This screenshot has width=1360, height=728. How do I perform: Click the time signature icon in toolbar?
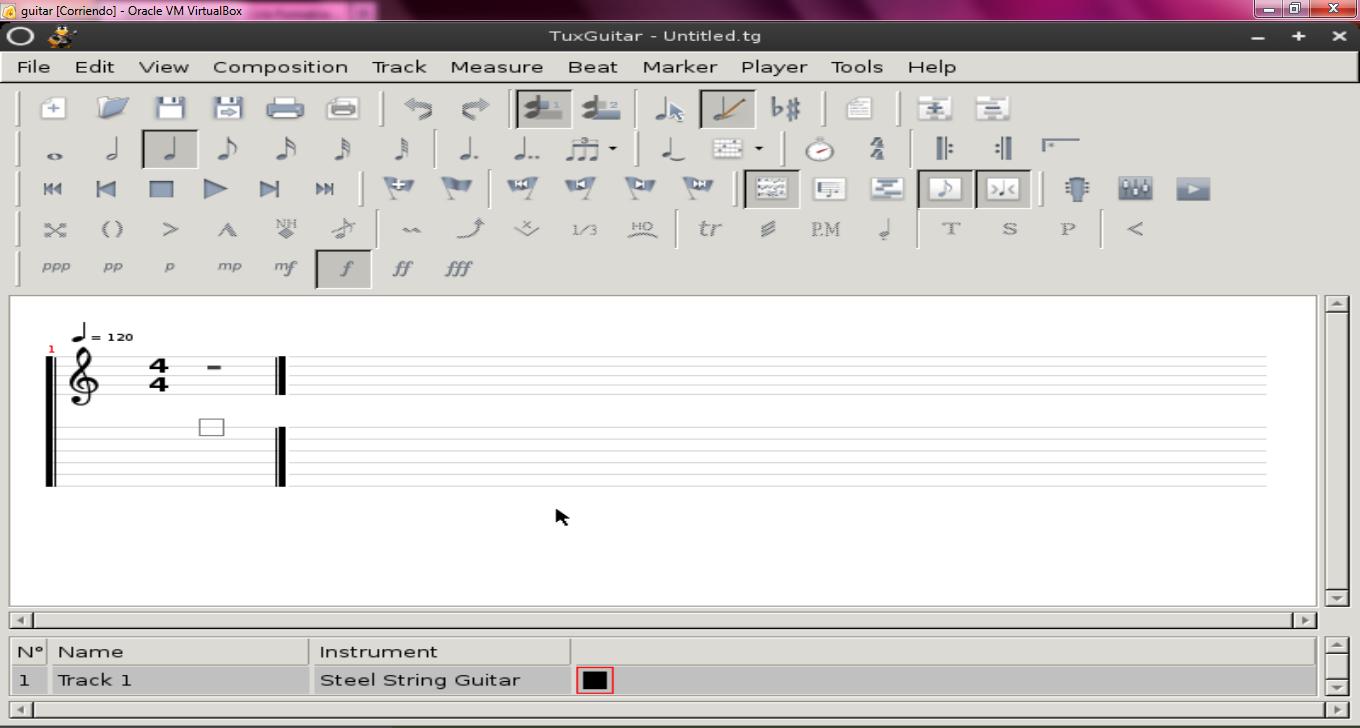pyautogui.click(x=877, y=149)
